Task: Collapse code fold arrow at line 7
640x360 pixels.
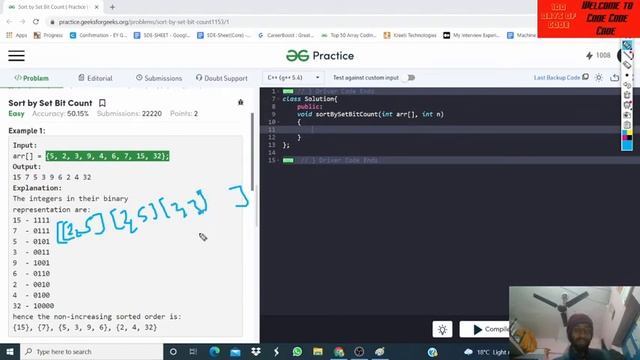Action: (279, 99)
